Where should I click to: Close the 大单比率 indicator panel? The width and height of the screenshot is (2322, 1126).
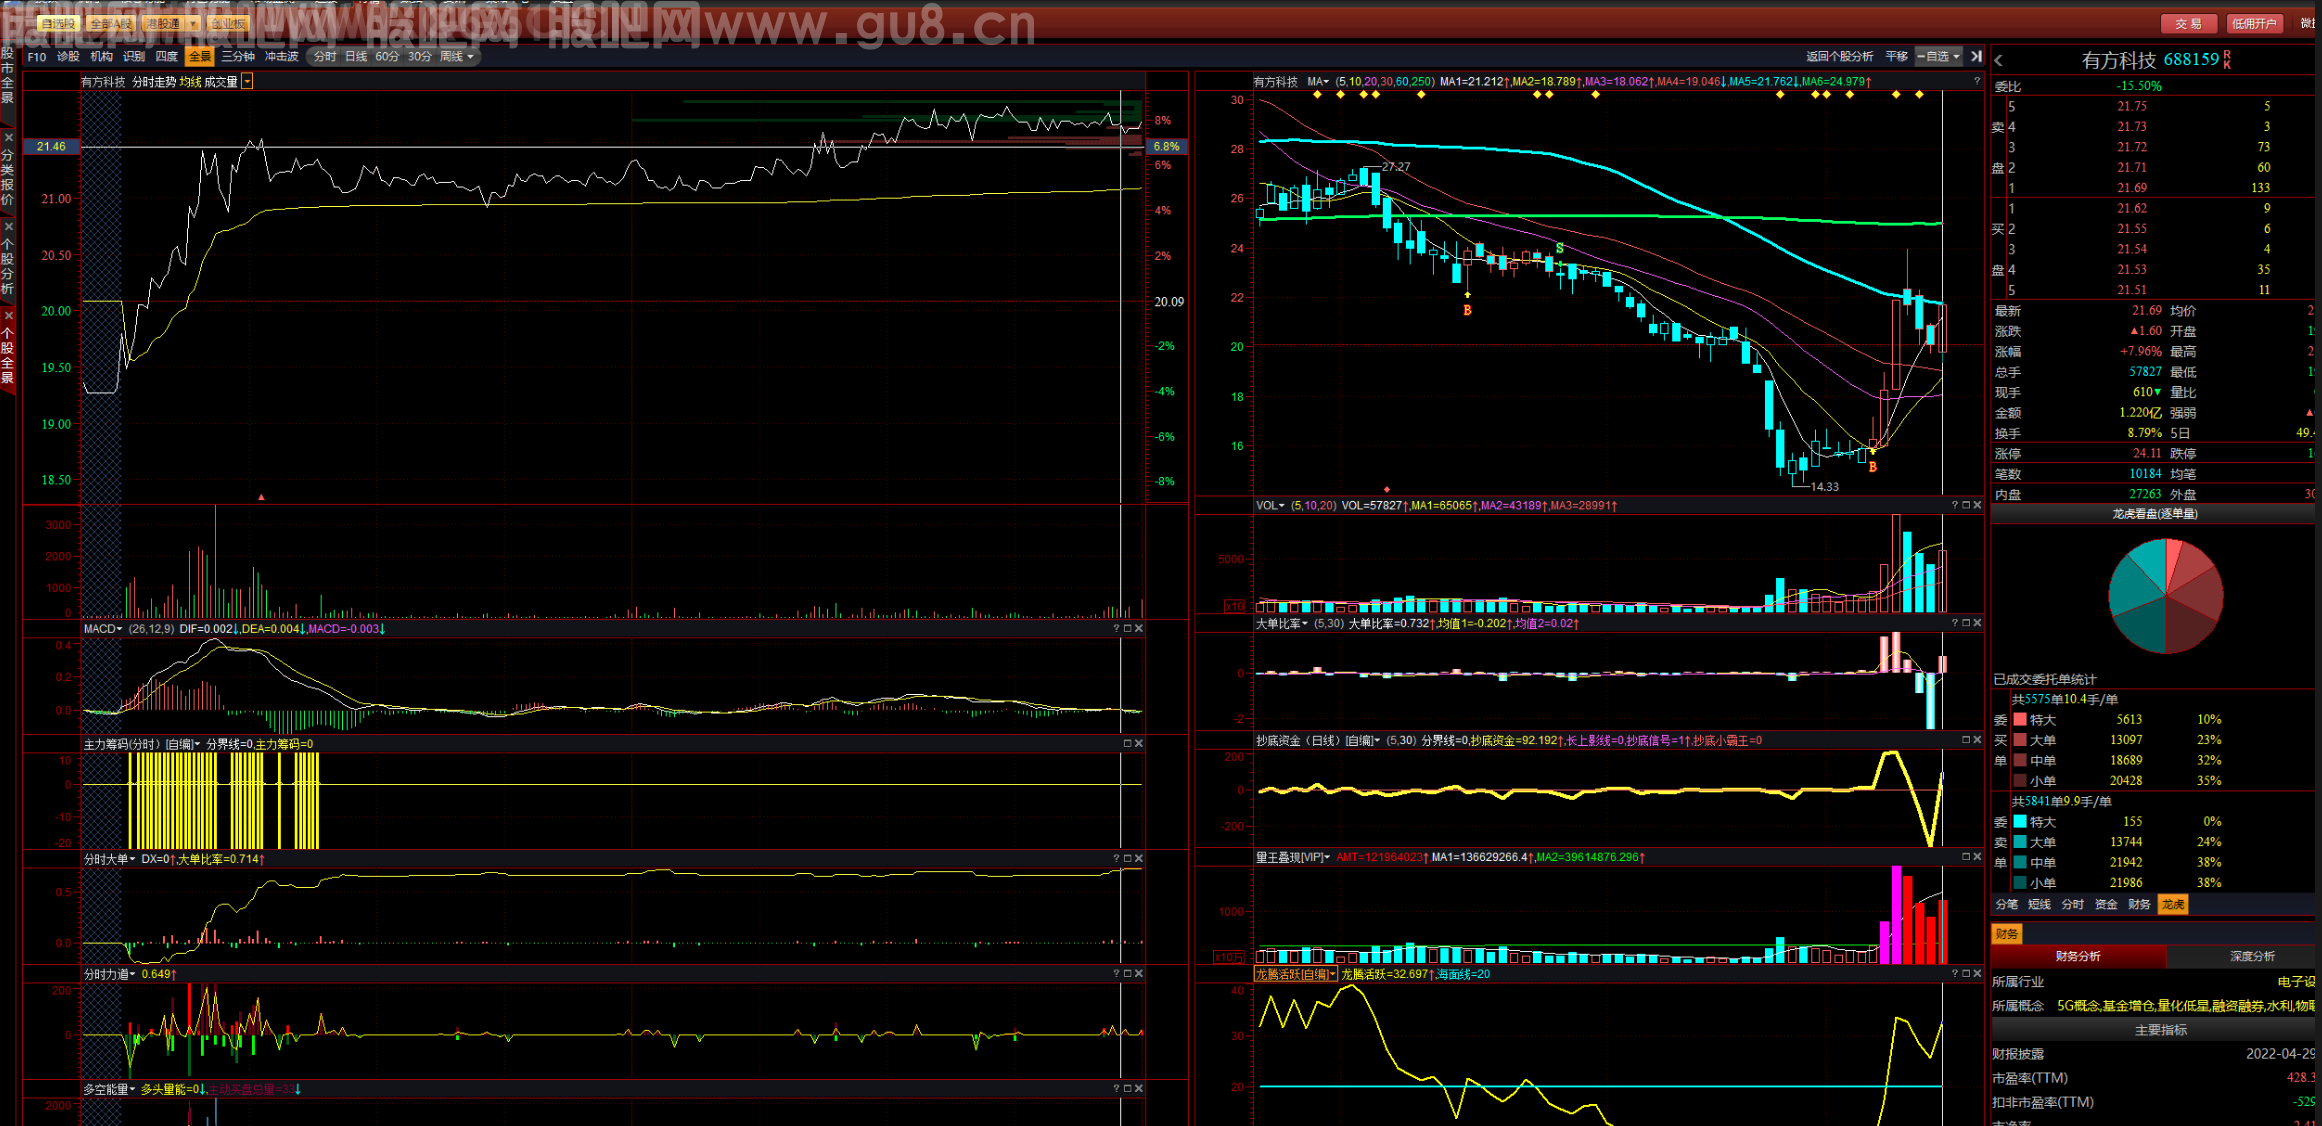point(1977,624)
